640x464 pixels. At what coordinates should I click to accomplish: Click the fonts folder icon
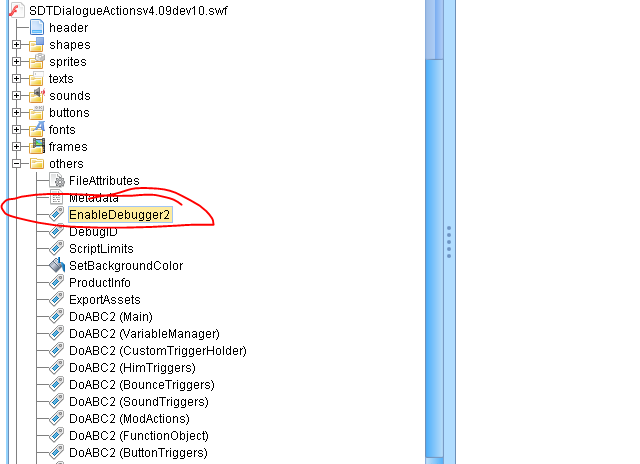37,129
